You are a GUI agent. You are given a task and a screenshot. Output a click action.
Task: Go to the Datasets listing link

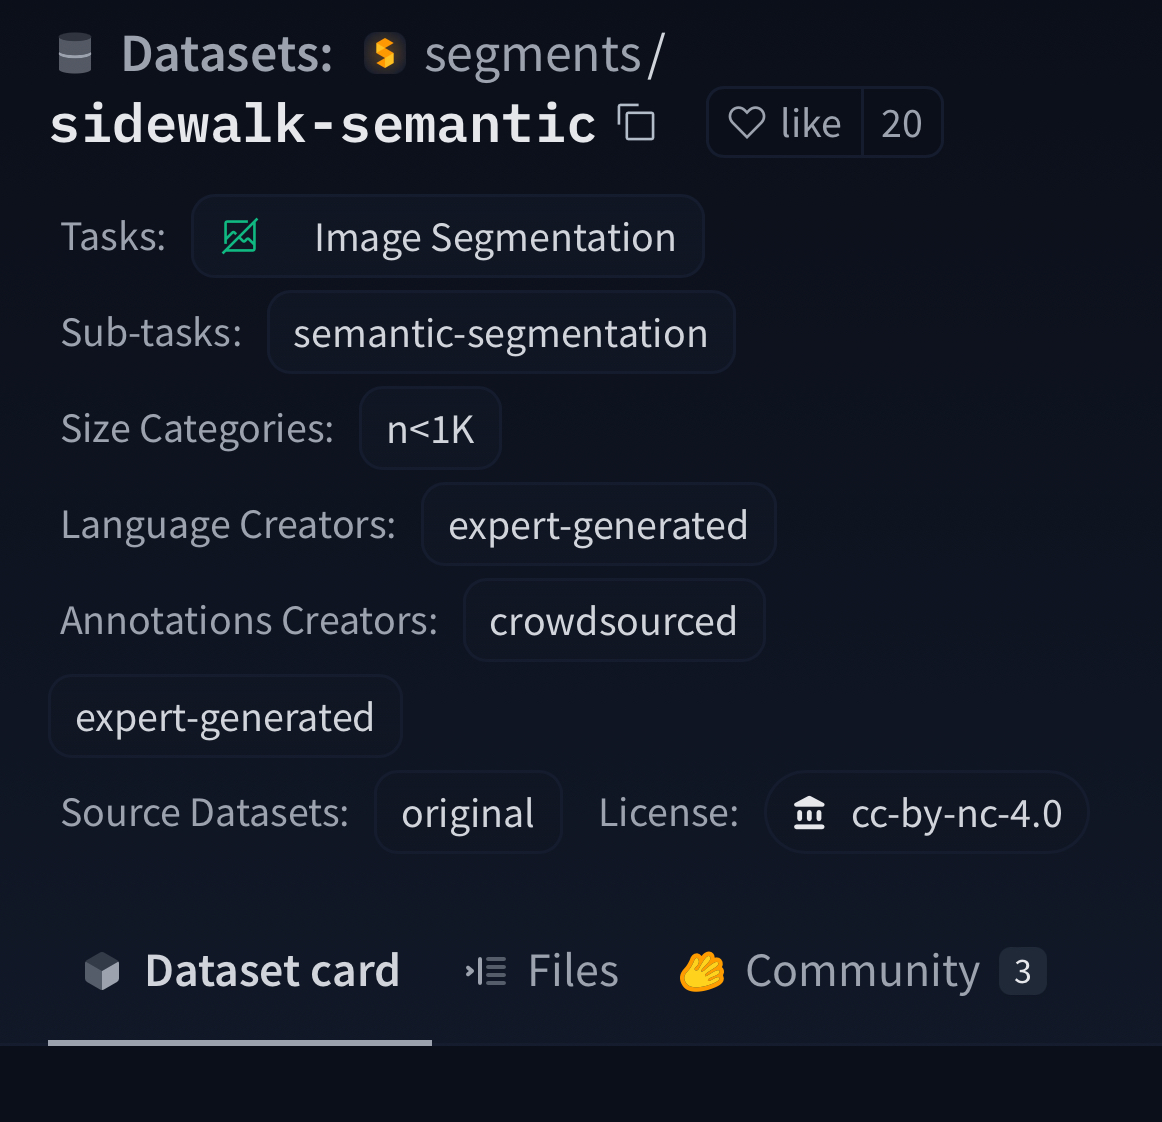tap(227, 54)
